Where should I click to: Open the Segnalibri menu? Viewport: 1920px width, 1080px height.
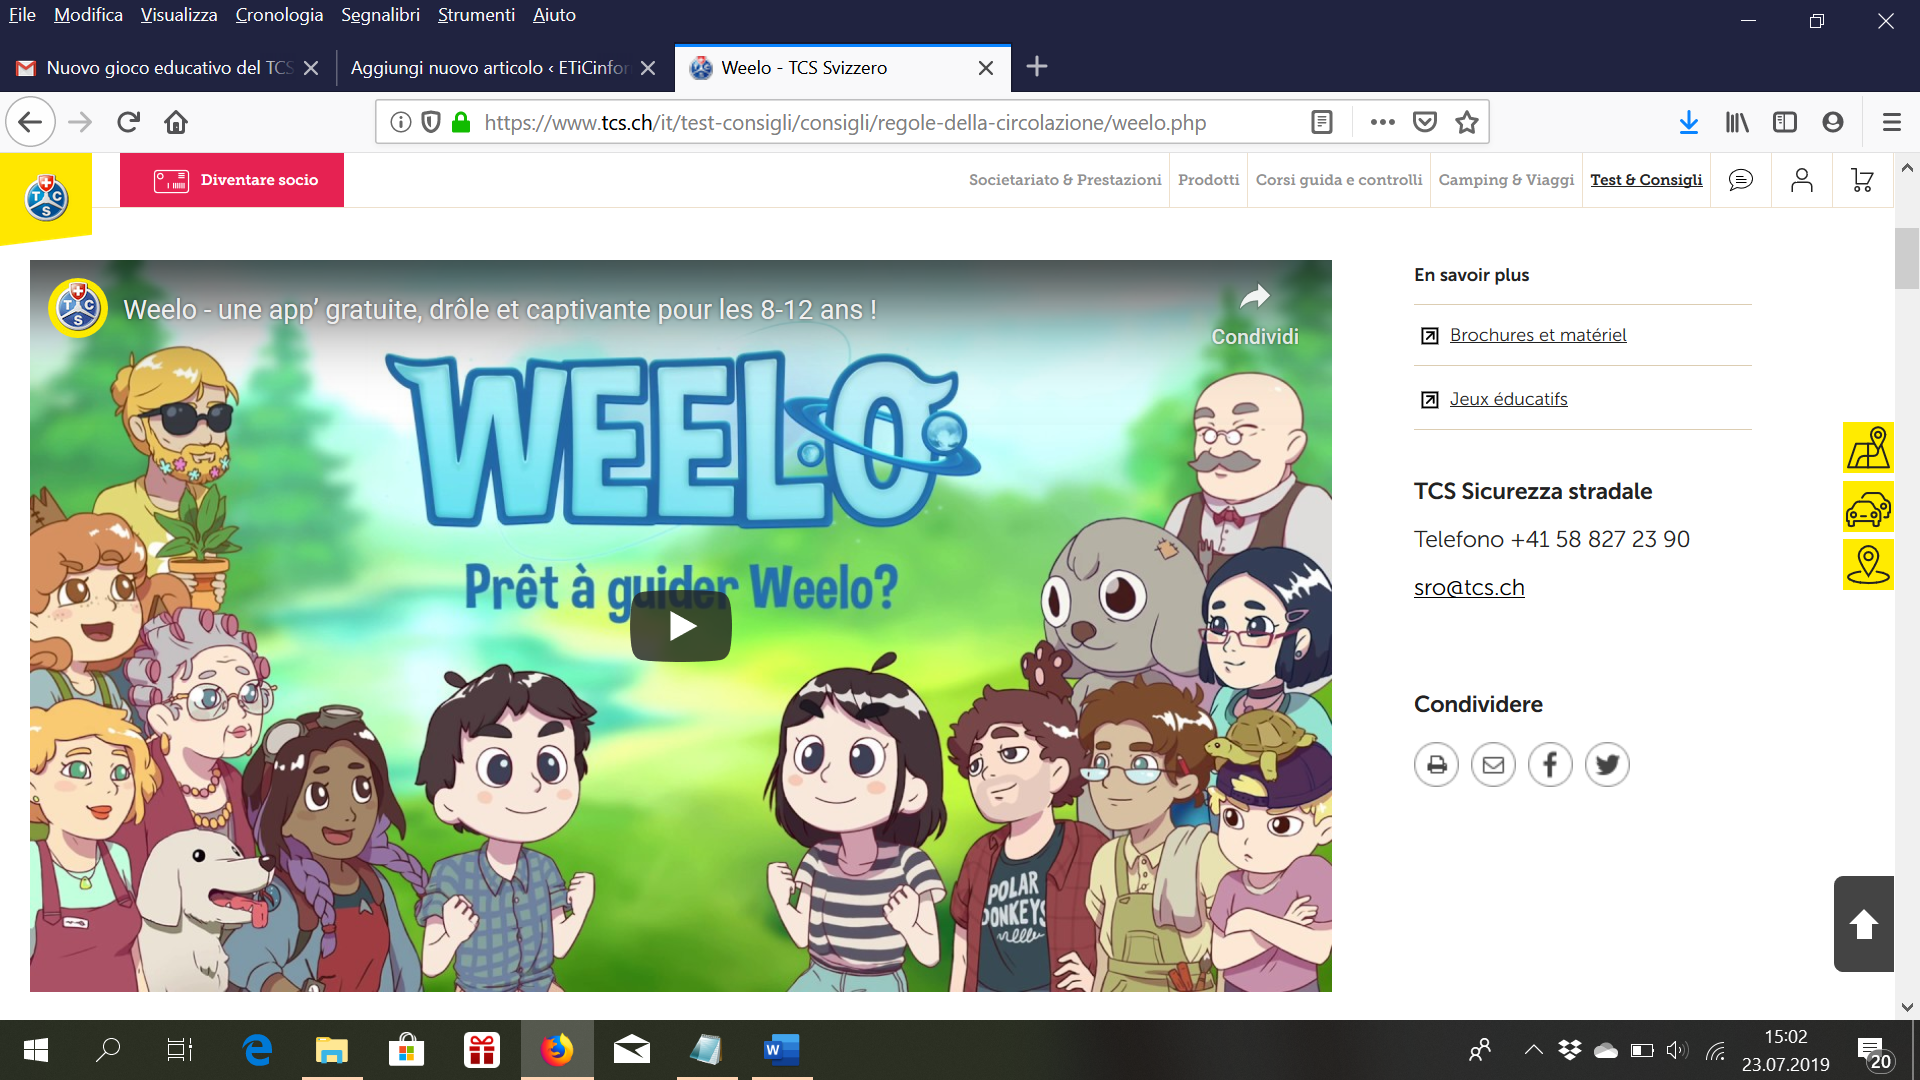380,15
